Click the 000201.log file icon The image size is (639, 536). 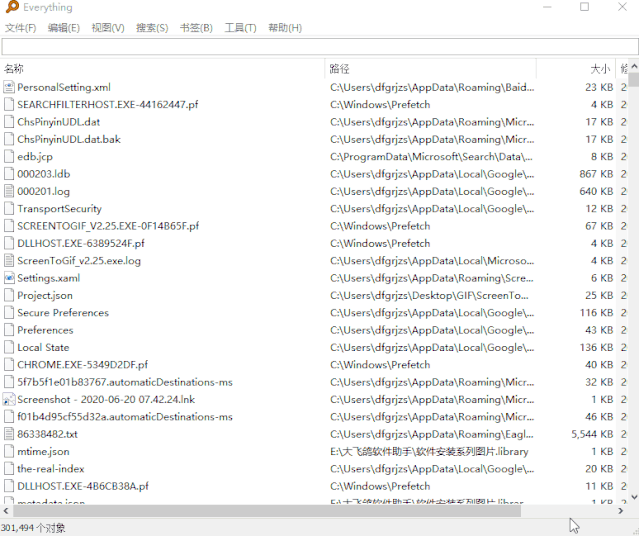(9, 191)
